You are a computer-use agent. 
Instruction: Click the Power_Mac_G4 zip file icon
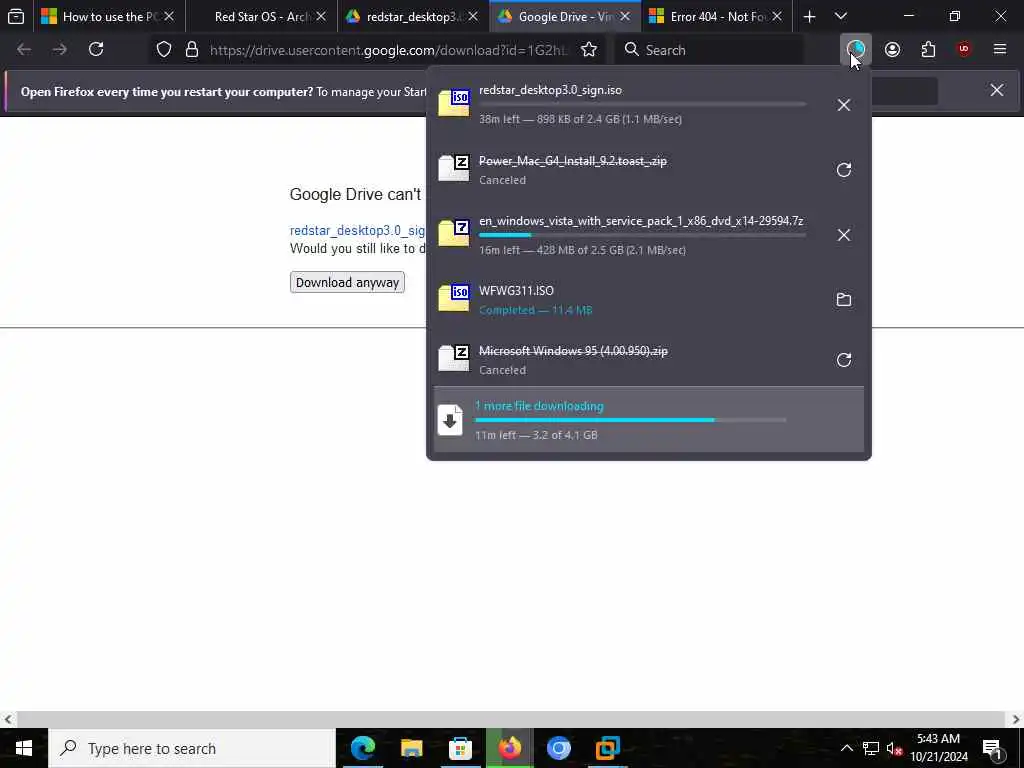[x=454, y=168]
